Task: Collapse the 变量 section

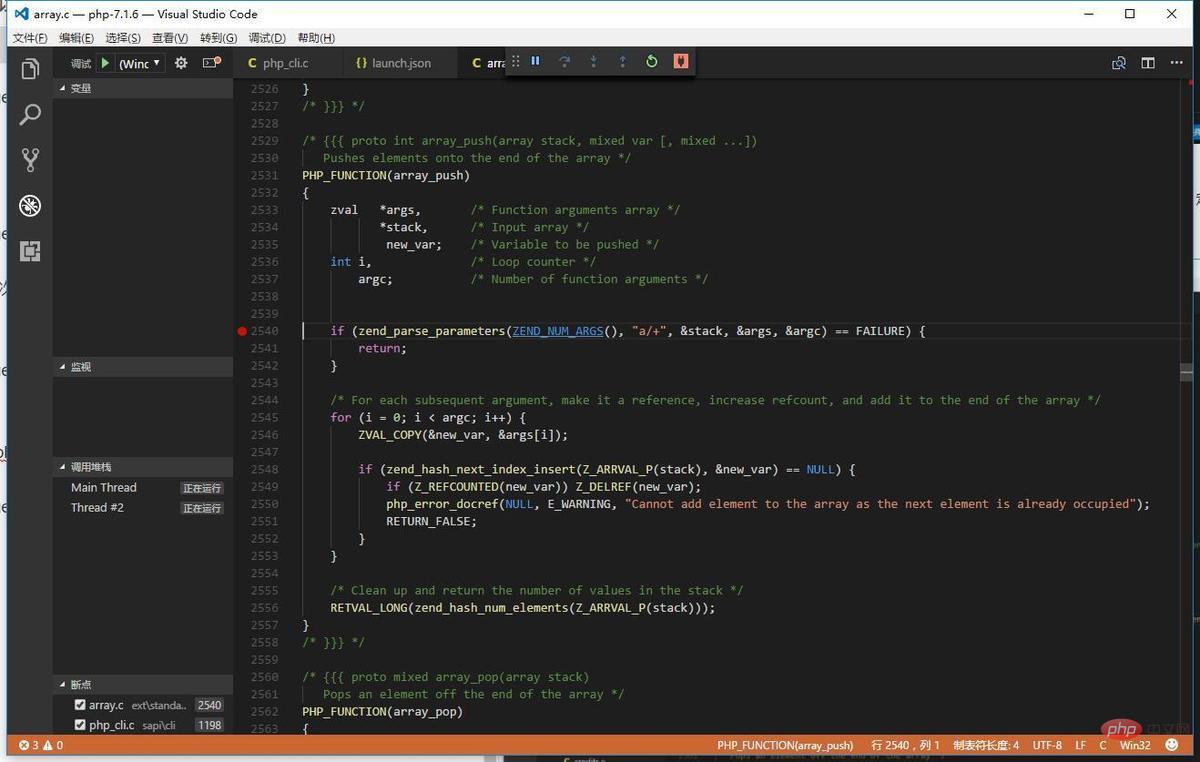Action: [143, 88]
